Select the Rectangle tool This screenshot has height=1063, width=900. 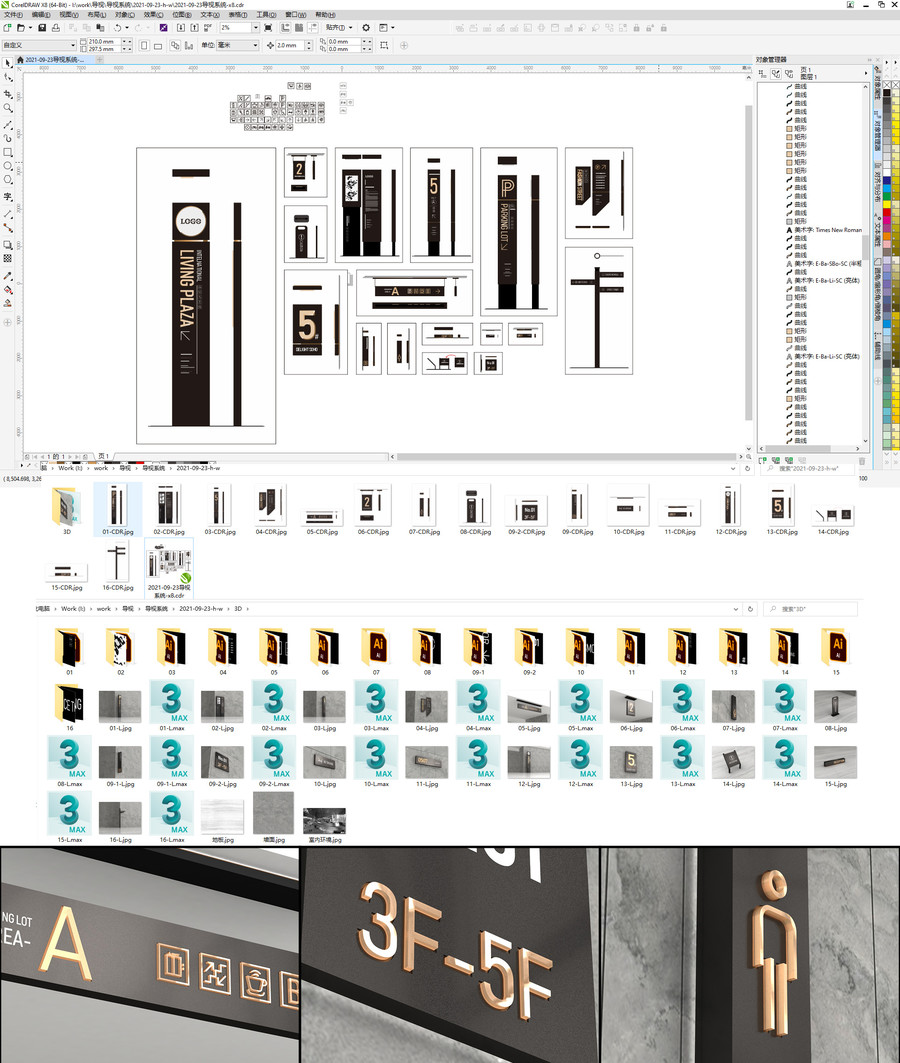coord(7,153)
